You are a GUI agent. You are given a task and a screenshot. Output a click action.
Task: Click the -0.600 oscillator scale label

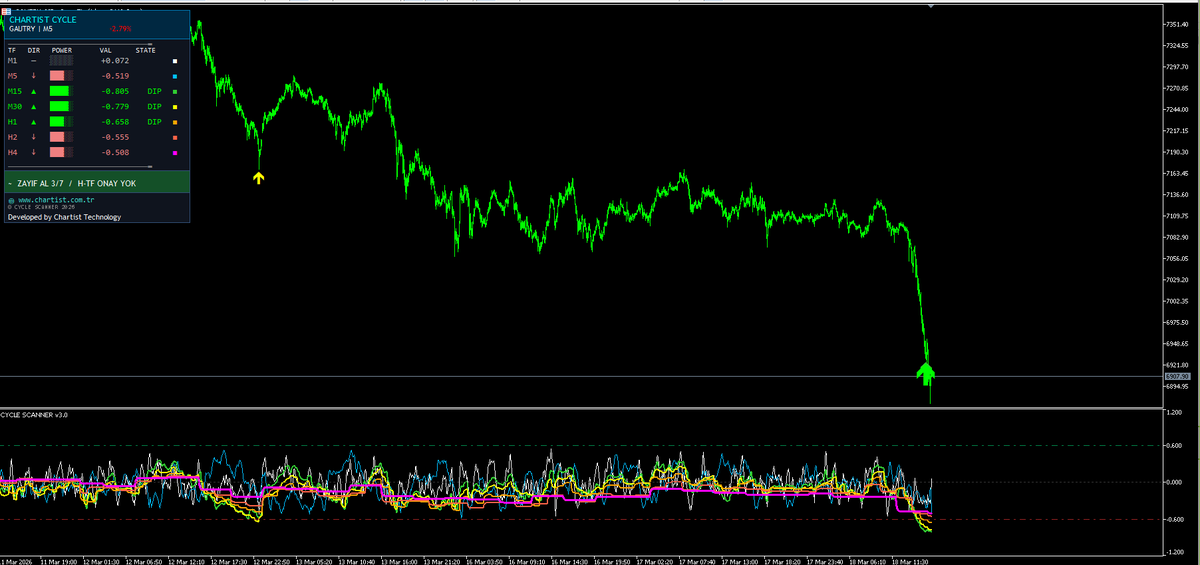point(1174,519)
